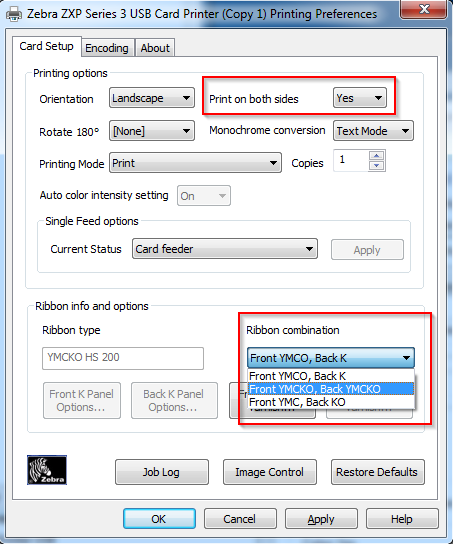This screenshot has width=453, height=544.
Task: Click the printer icon in title bar
Action: (14, 14)
